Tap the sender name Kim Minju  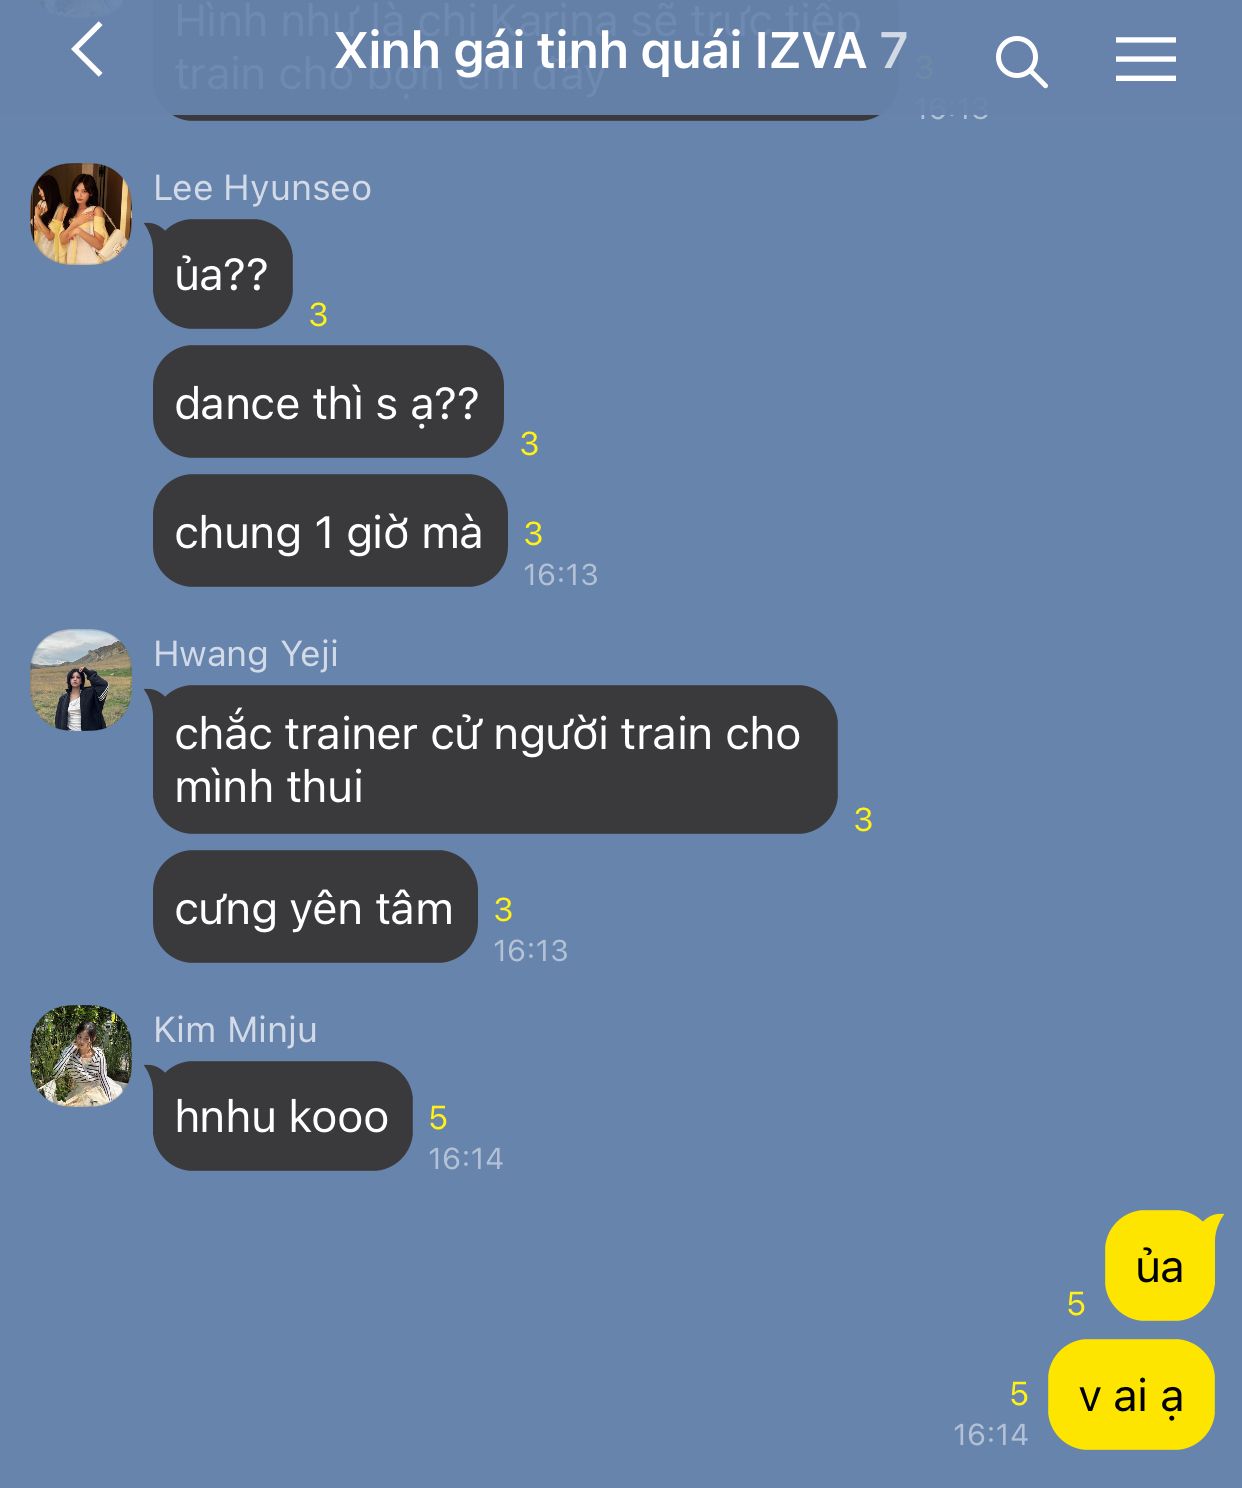235,1030
